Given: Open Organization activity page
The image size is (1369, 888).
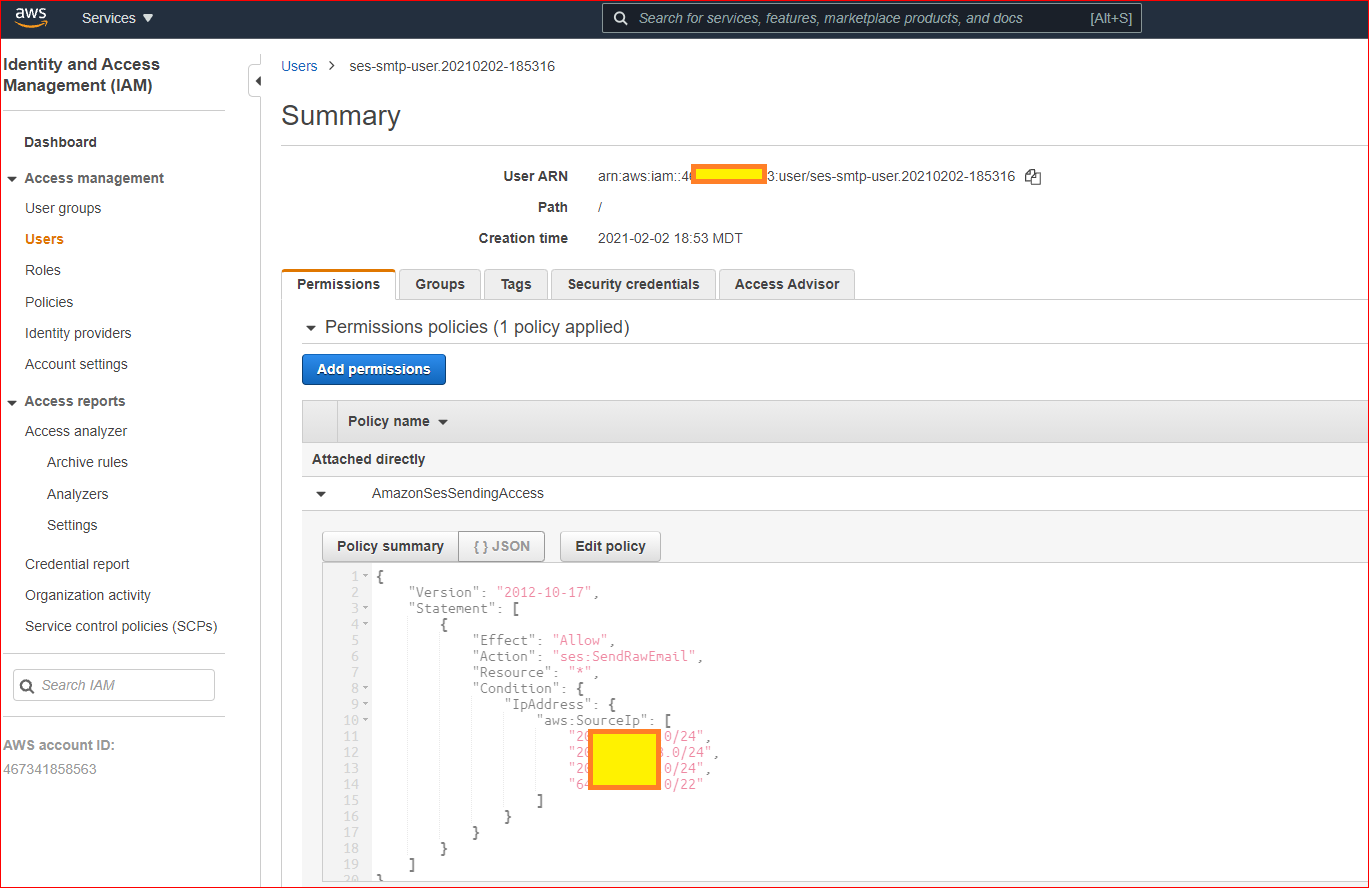Looking at the screenshot, I should coord(88,595).
